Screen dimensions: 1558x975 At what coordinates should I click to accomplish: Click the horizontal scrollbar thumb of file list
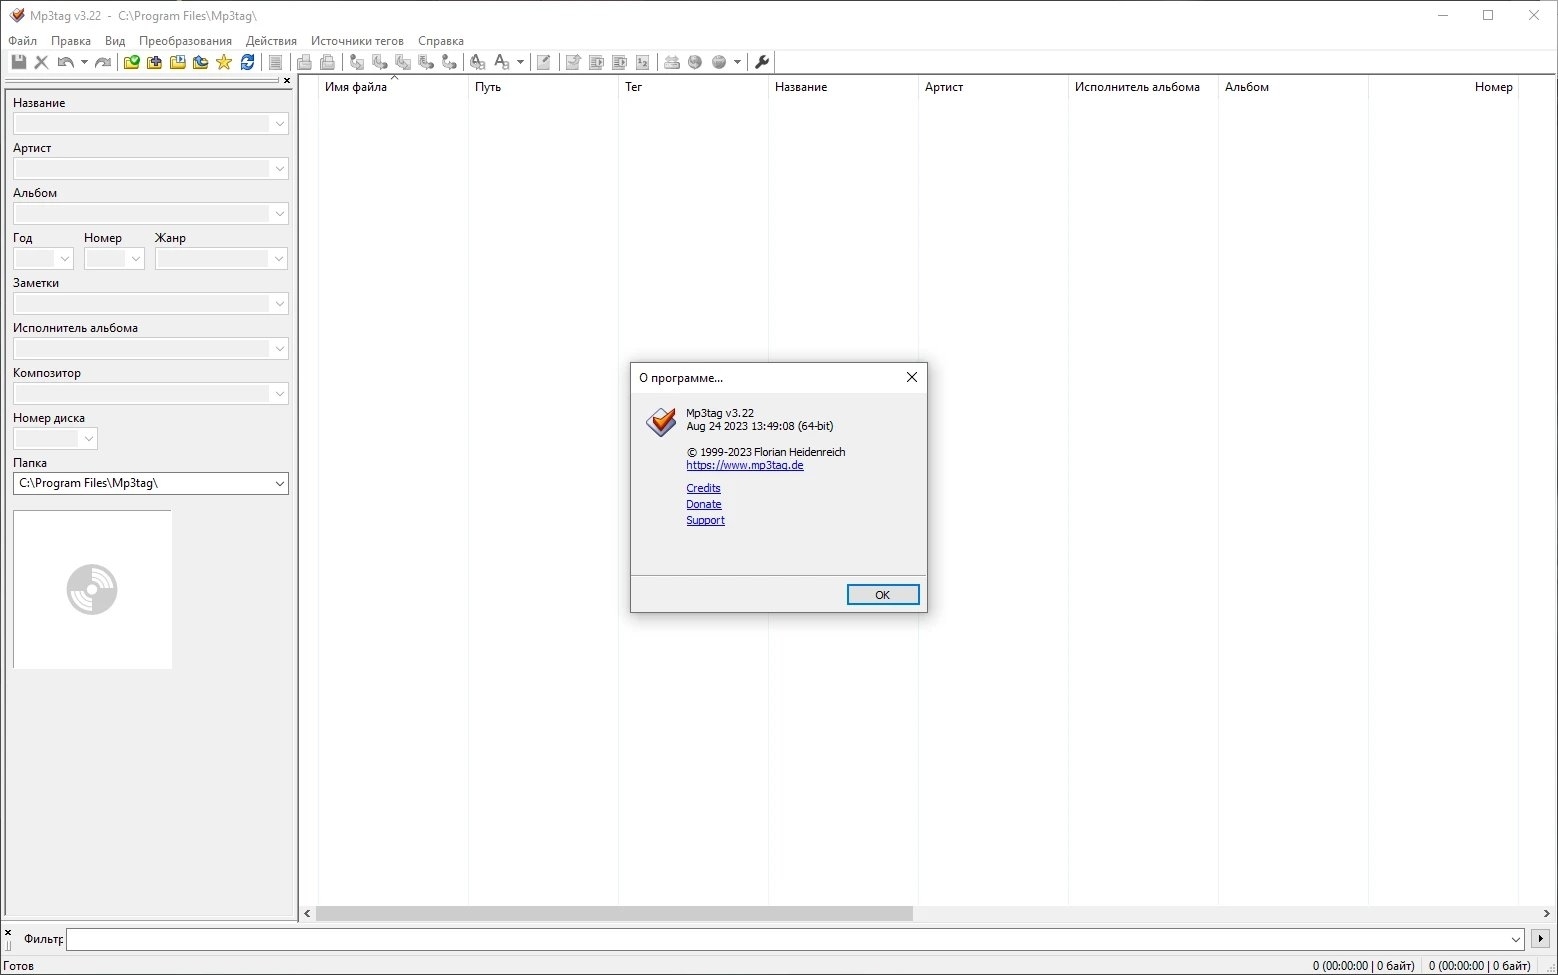pos(614,913)
